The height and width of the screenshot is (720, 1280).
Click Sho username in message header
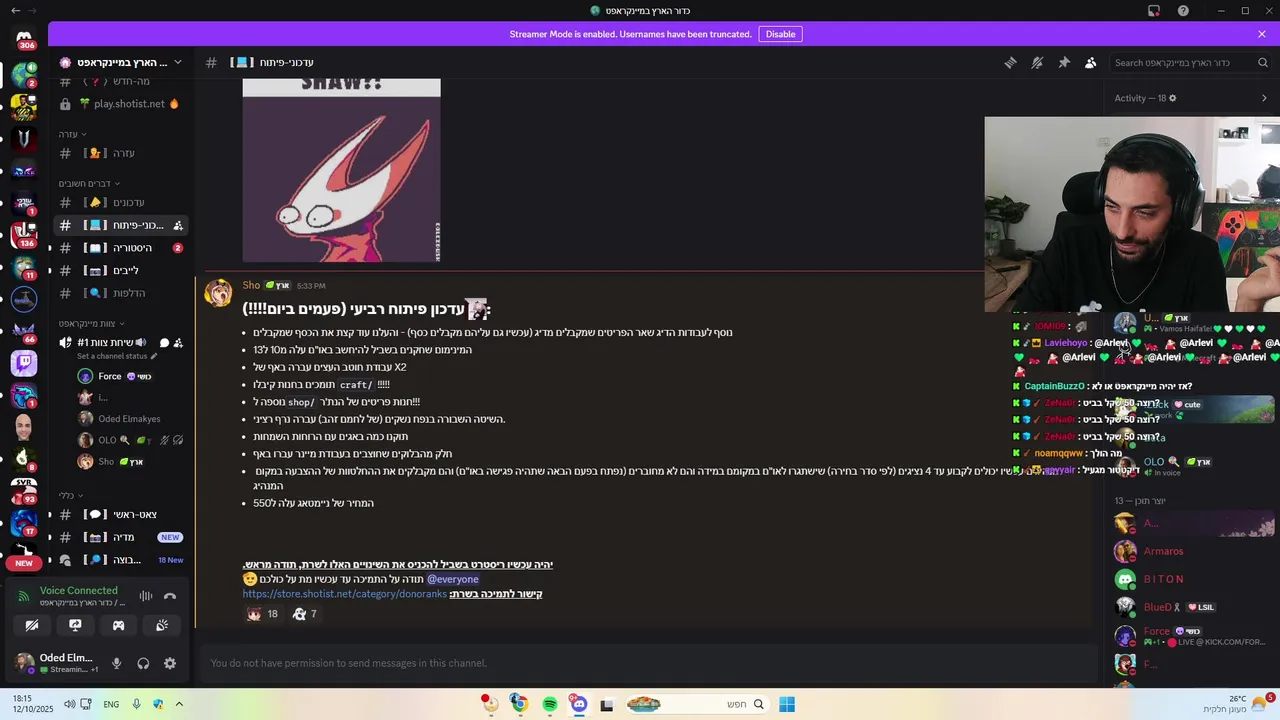tap(251, 285)
